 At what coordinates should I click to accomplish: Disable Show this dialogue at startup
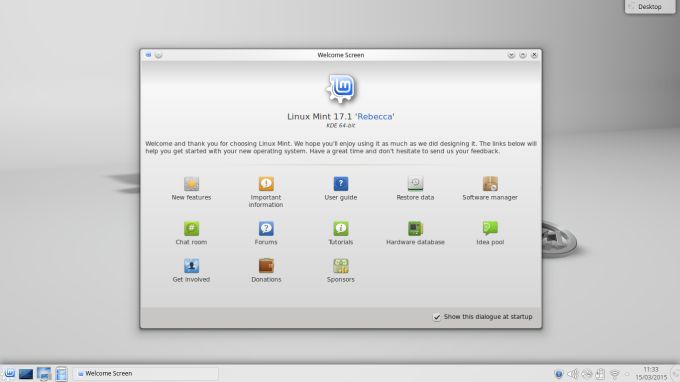click(x=437, y=317)
